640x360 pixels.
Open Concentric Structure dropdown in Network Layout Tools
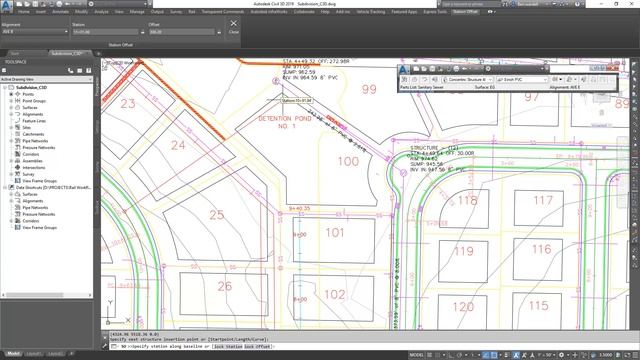coord(468,80)
